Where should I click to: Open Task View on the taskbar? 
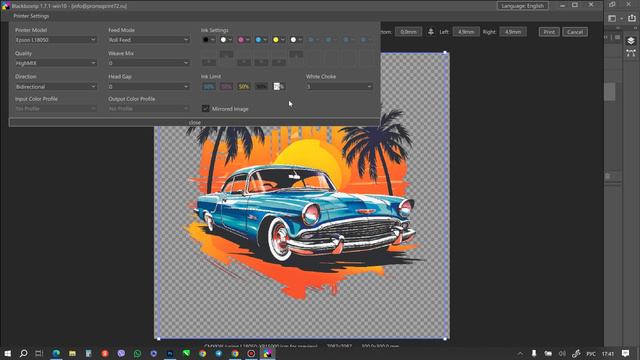(x=39, y=353)
